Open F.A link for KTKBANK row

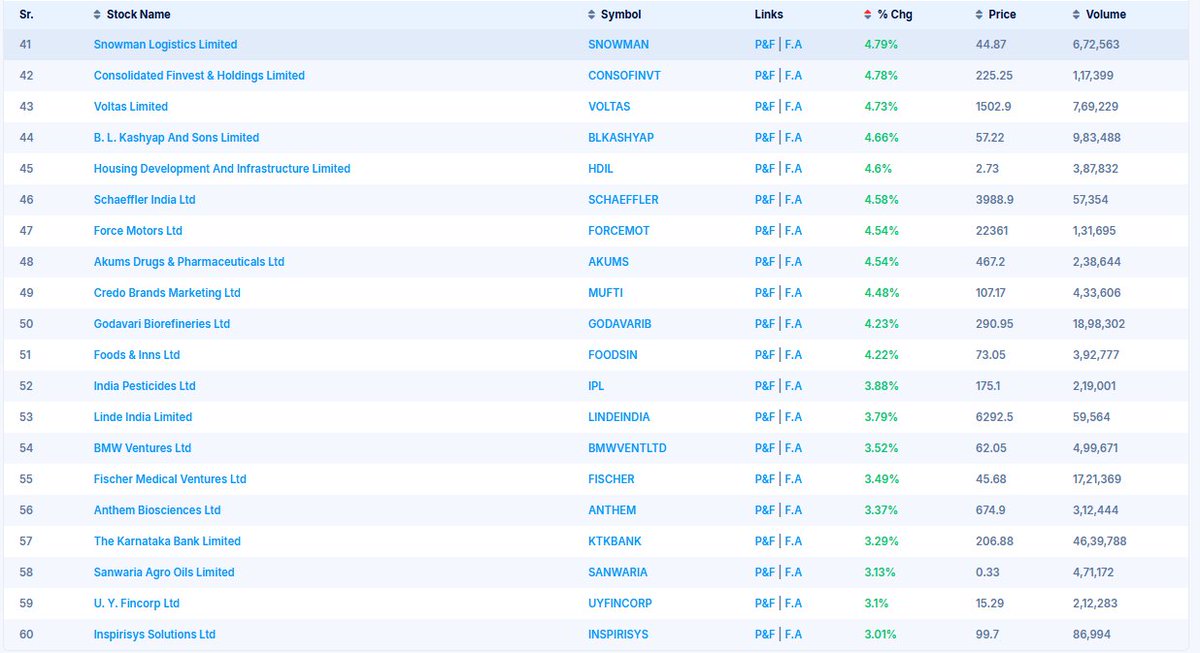(x=794, y=540)
